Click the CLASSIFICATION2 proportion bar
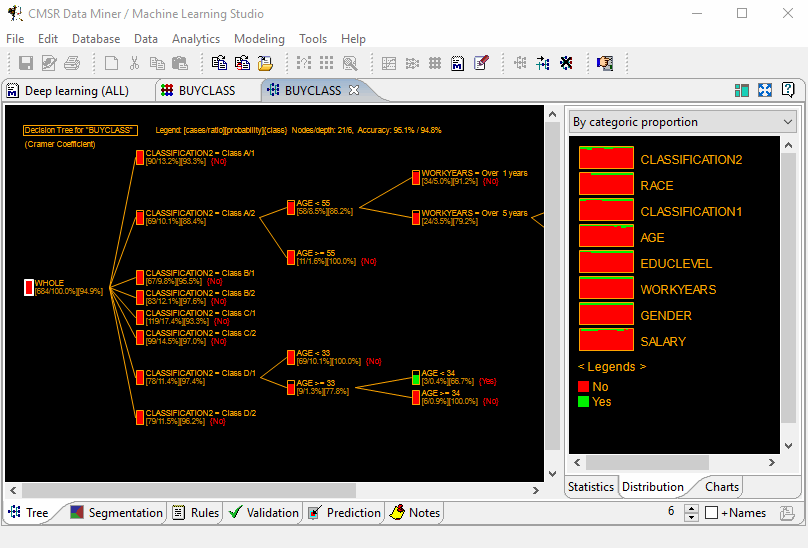The image size is (808, 548). pos(607,158)
